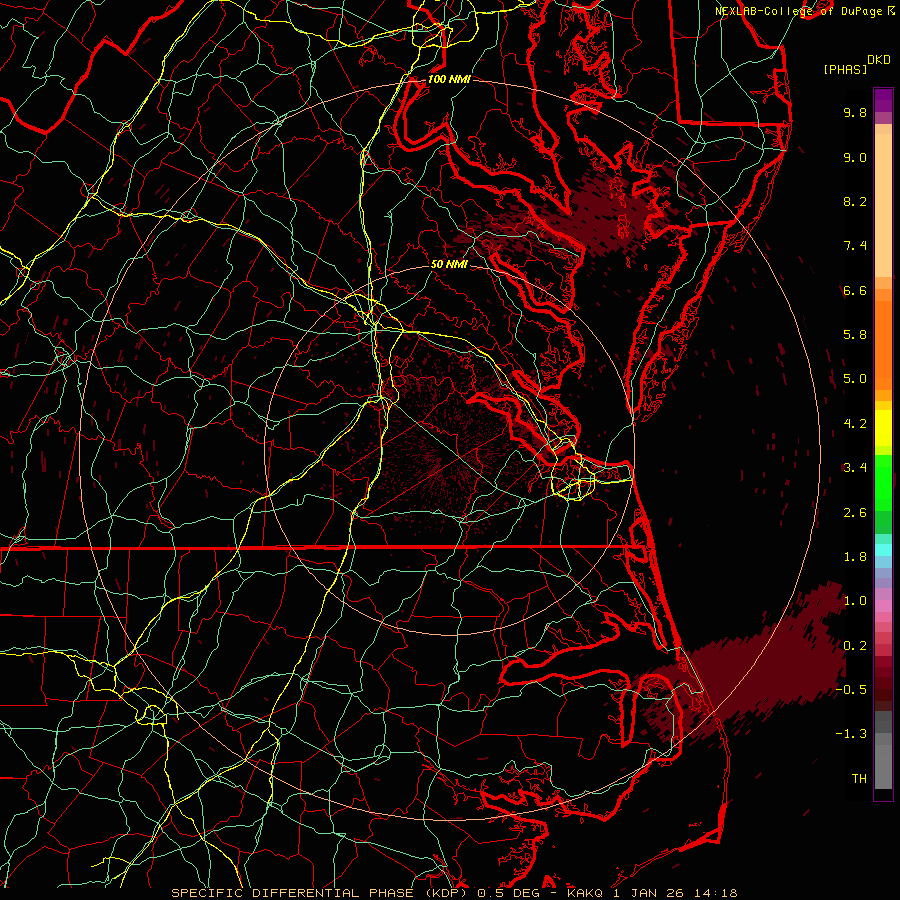Click the 4.2 scale value
900x900 pixels.
pyautogui.click(x=855, y=424)
